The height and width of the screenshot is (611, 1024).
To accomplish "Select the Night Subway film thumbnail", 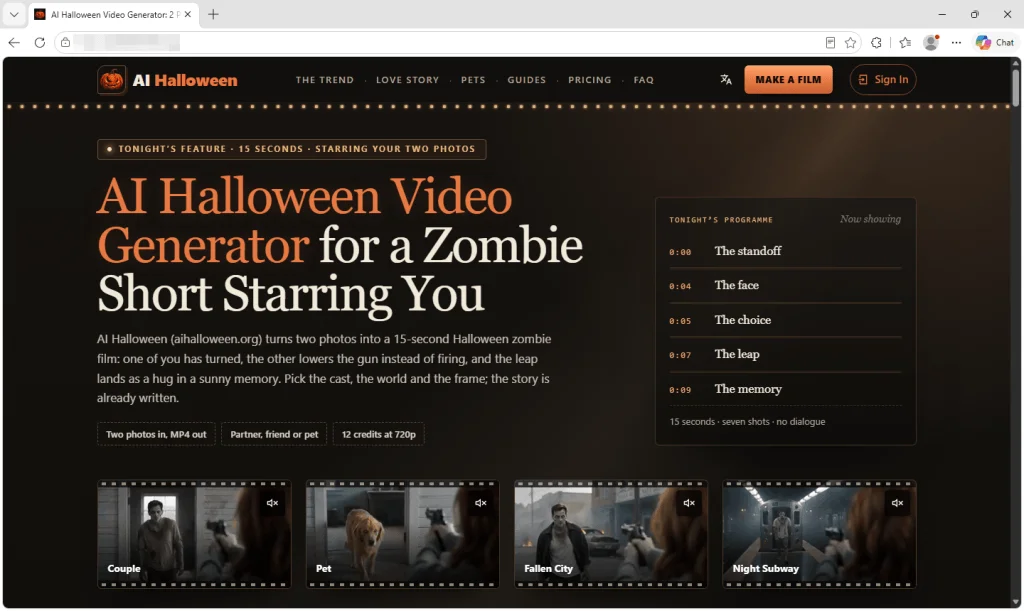I will pyautogui.click(x=819, y=535).
